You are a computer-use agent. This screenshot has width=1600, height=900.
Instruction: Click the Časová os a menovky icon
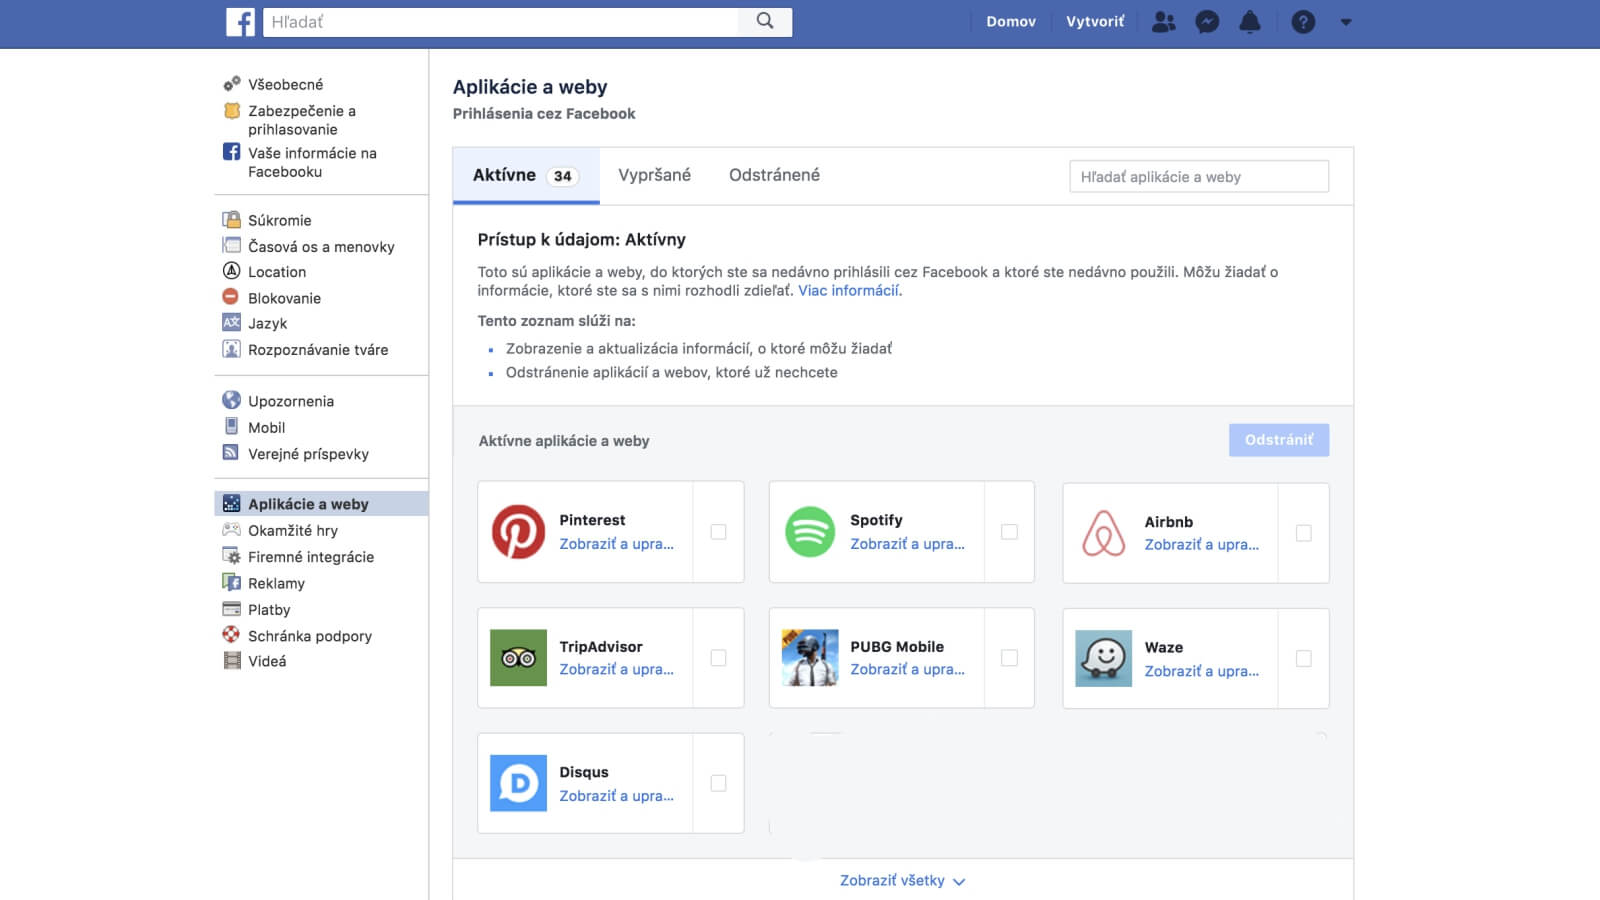click(x=232, y=246)
